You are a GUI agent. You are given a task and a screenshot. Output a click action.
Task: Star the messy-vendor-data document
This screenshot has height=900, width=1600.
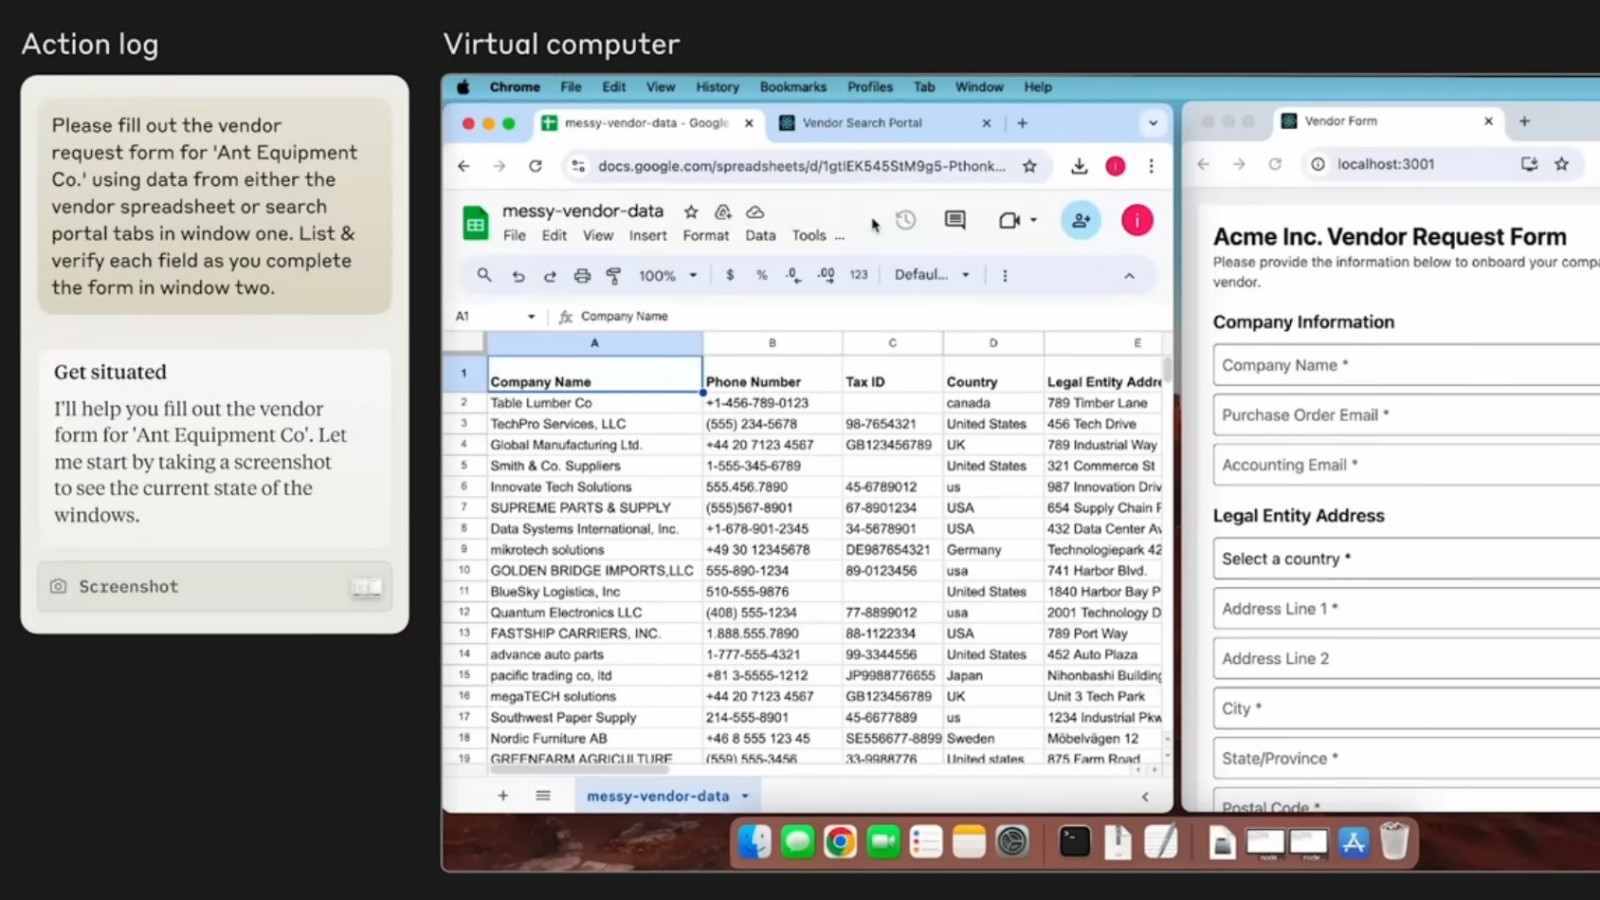(x=691, y=212)
